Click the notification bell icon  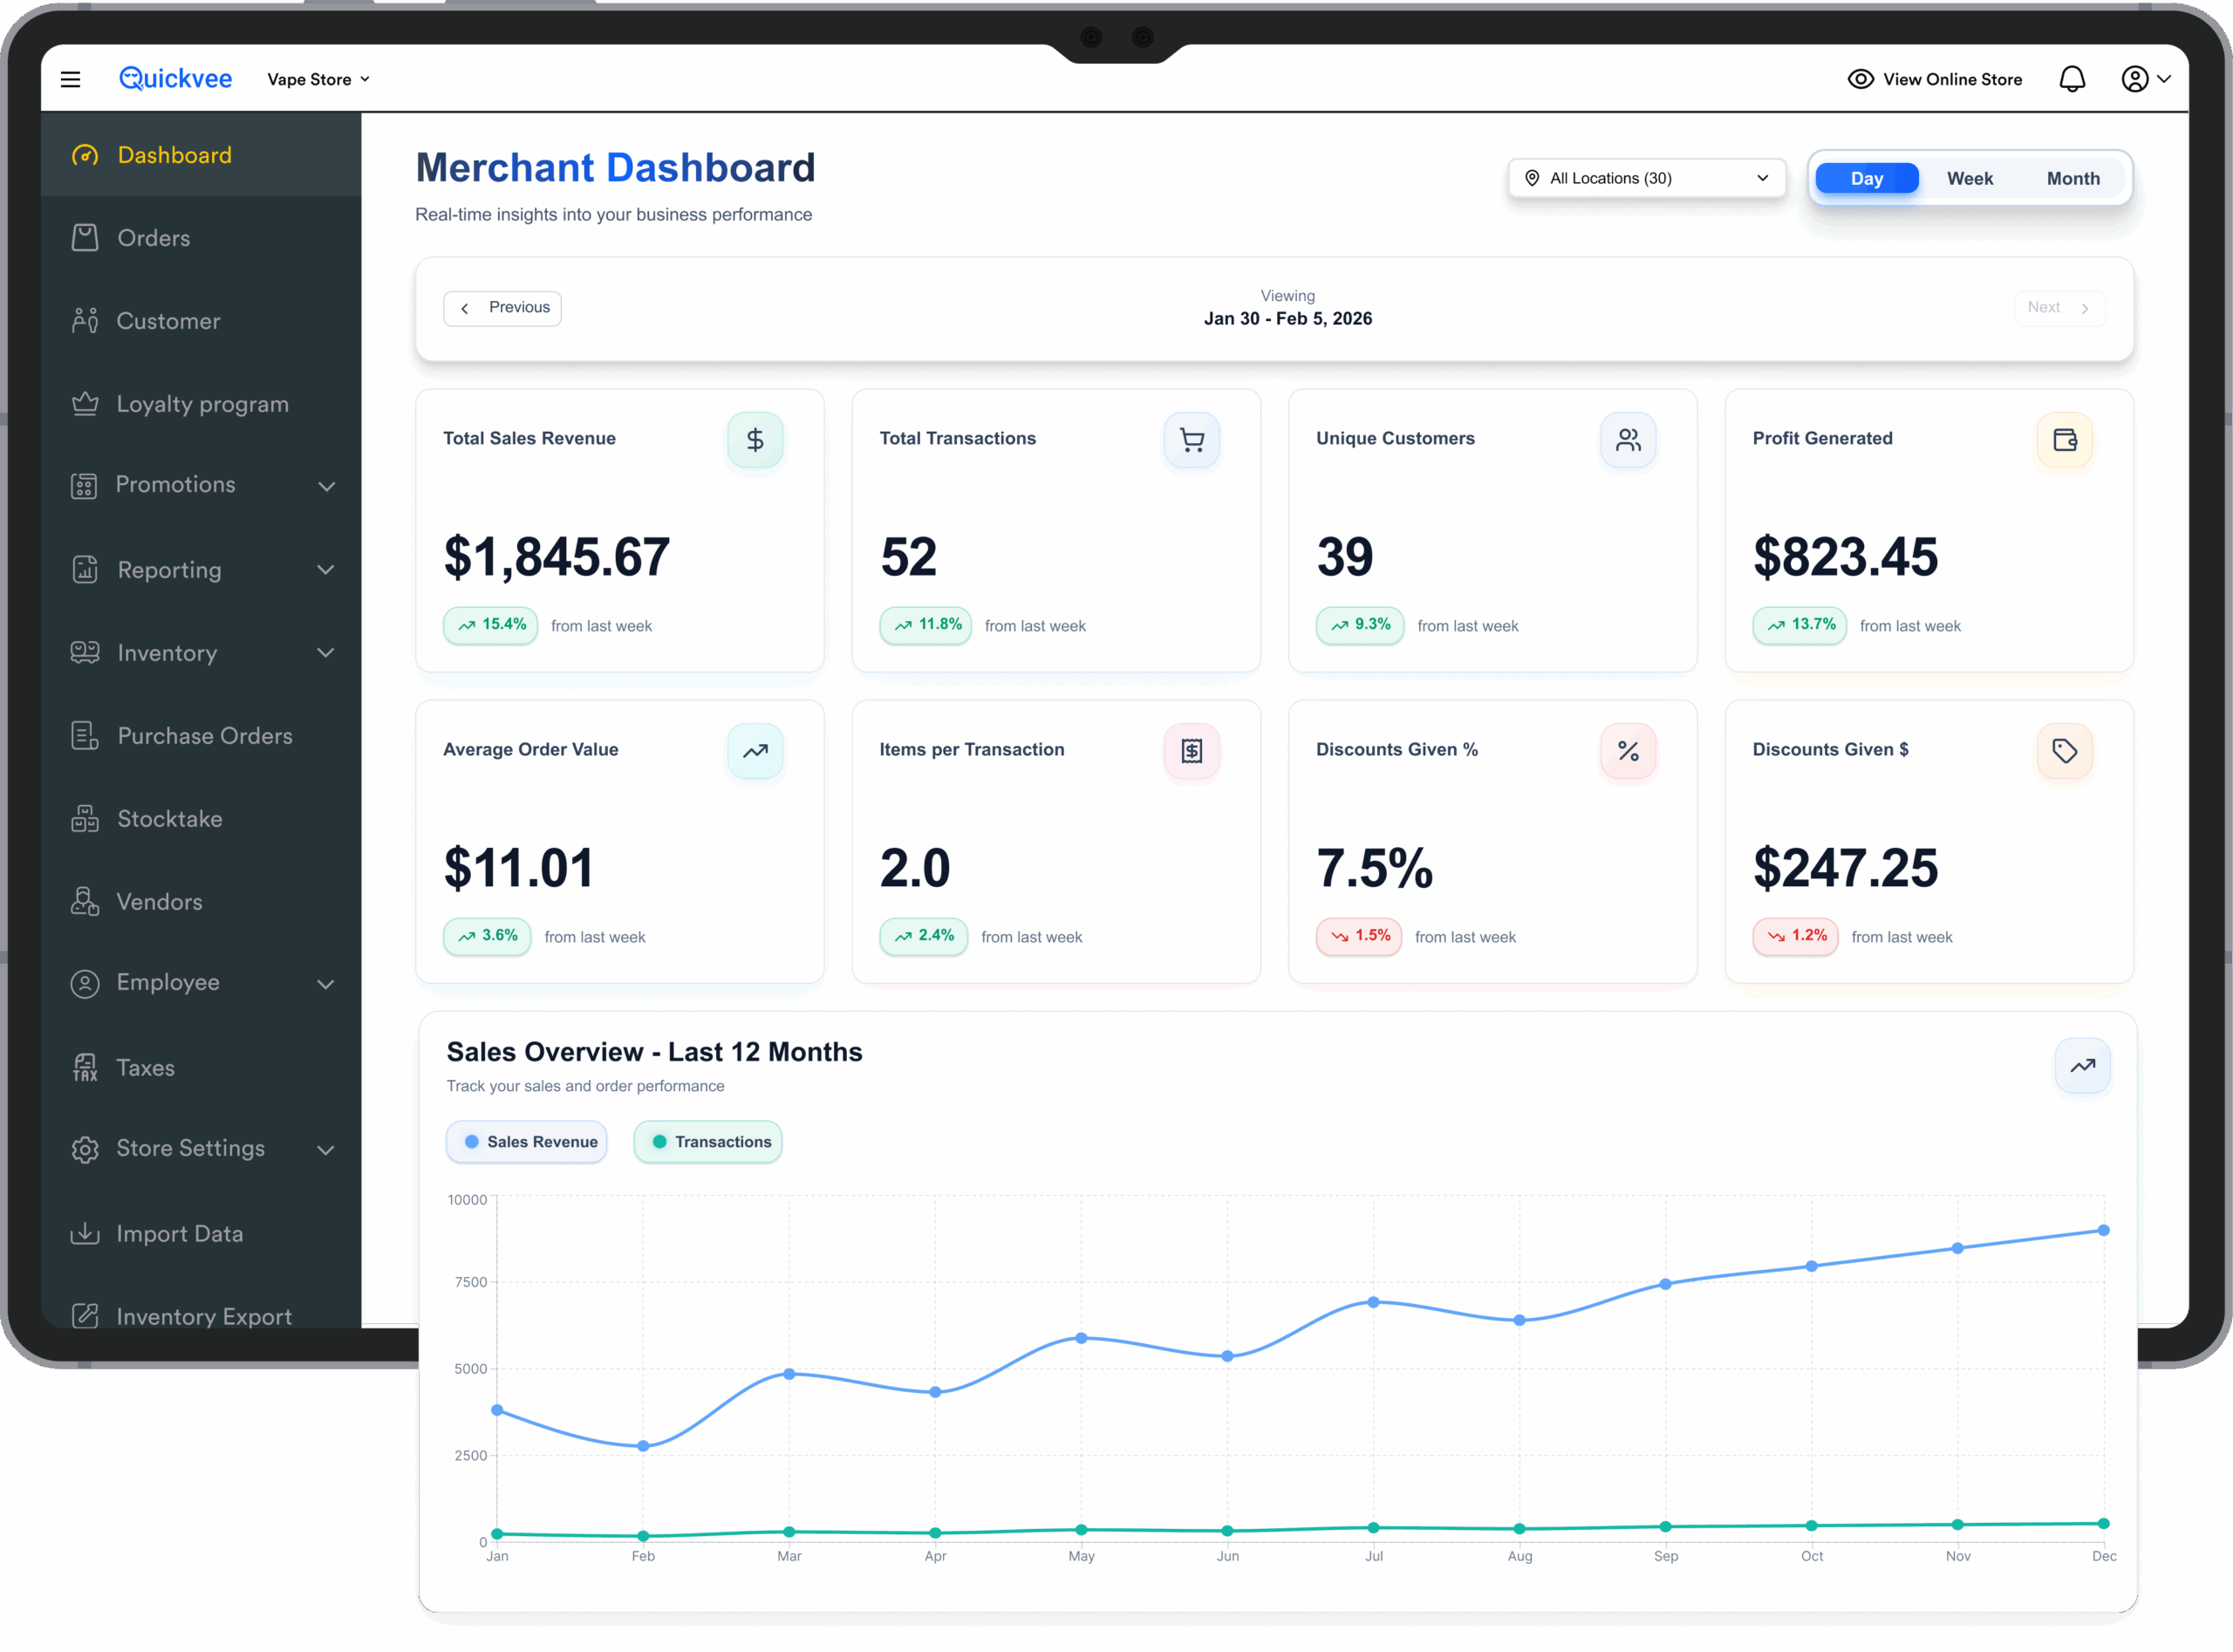[x=2072, y=79]
